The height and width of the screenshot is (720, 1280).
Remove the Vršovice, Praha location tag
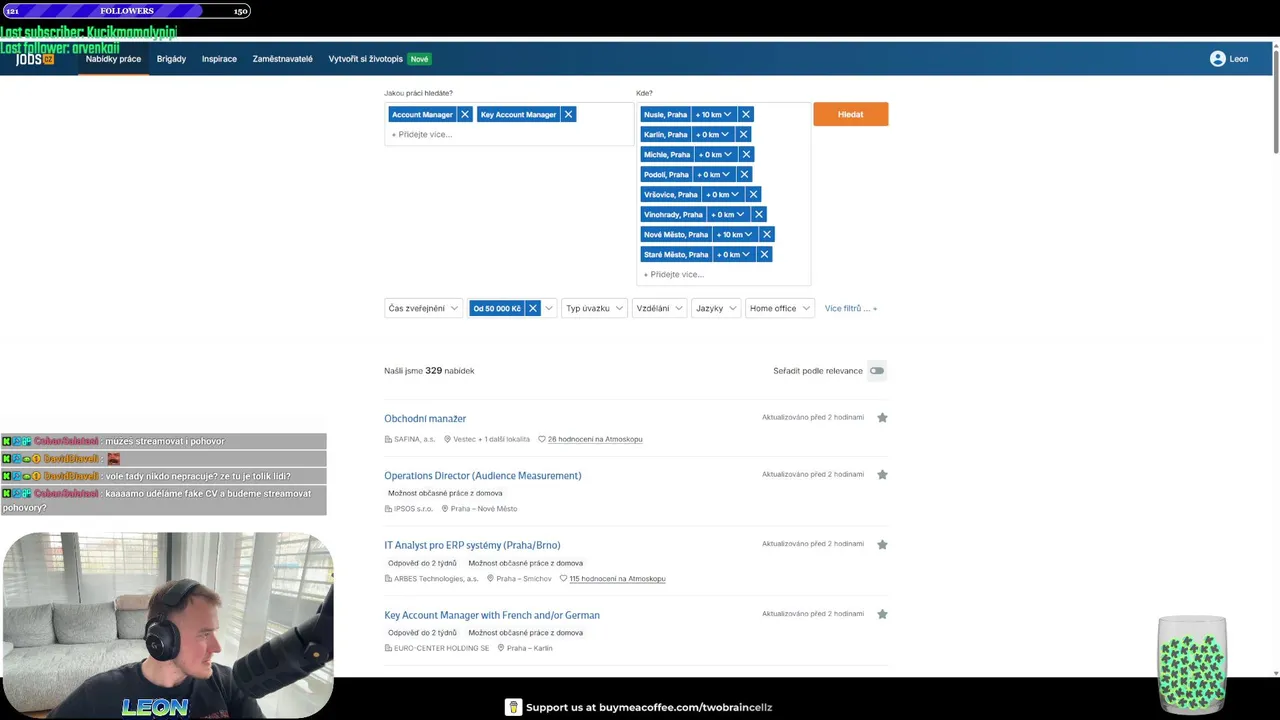pos(753,195)
